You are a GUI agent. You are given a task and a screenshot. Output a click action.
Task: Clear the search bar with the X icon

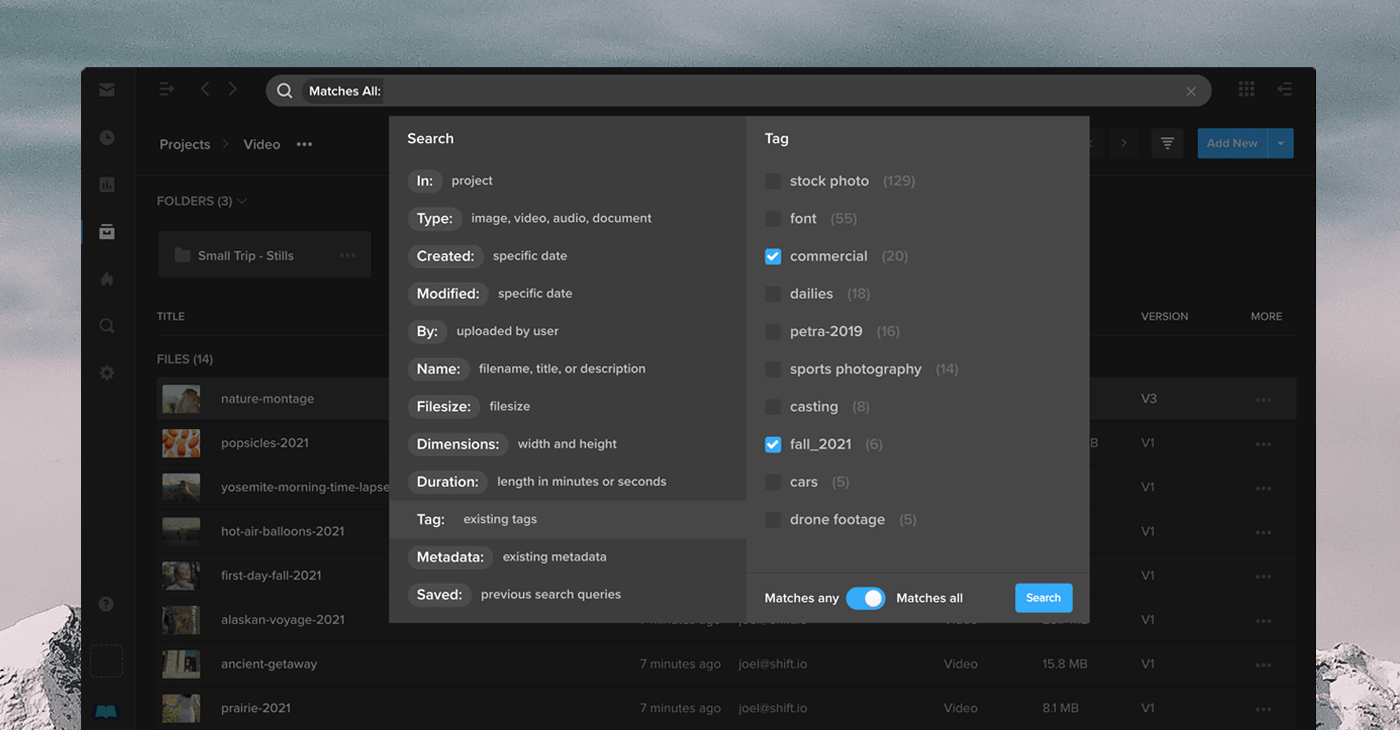[1191, 91]
